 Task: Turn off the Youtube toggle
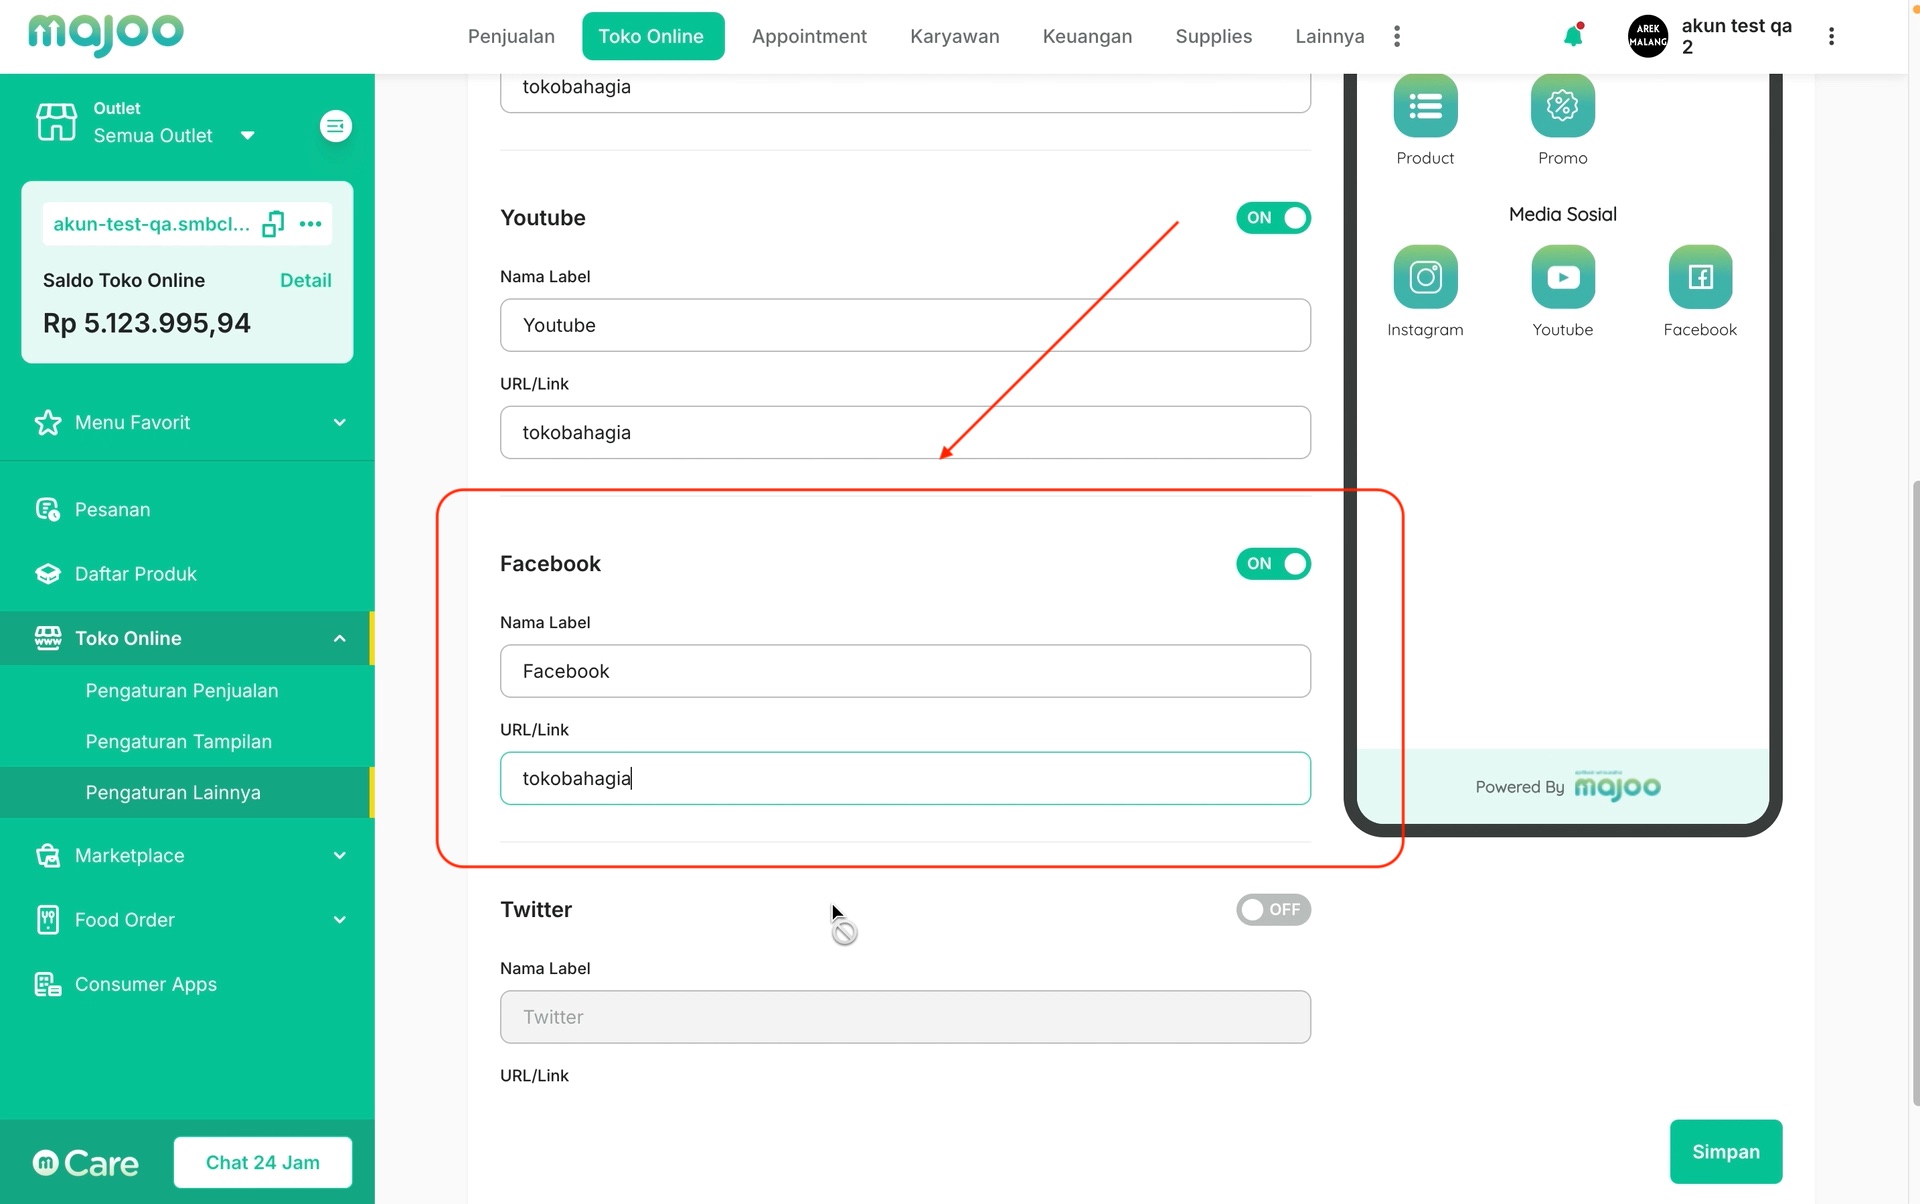[x=1273, y=218]
